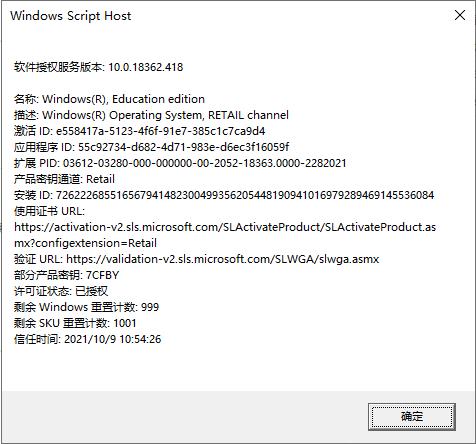Close the Windows Script Host dialog
The height and width of the screenshot is (444, 476).
[x=460, y=15]
